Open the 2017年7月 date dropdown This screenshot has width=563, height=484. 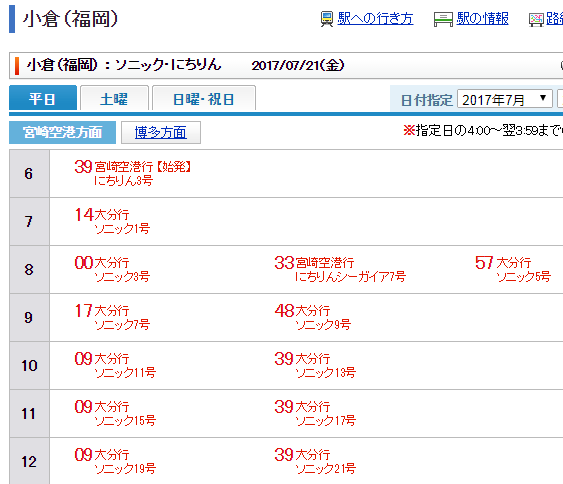coord(504,99)
